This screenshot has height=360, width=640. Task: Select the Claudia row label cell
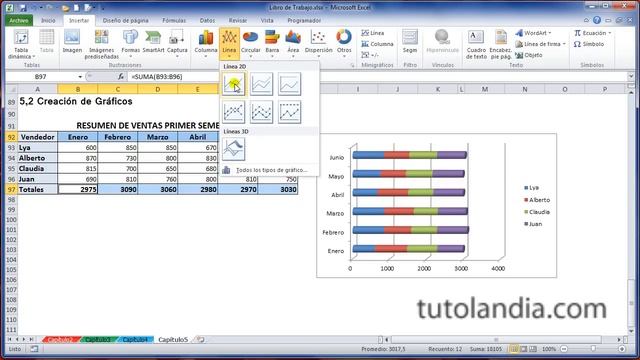coord(38,168)
